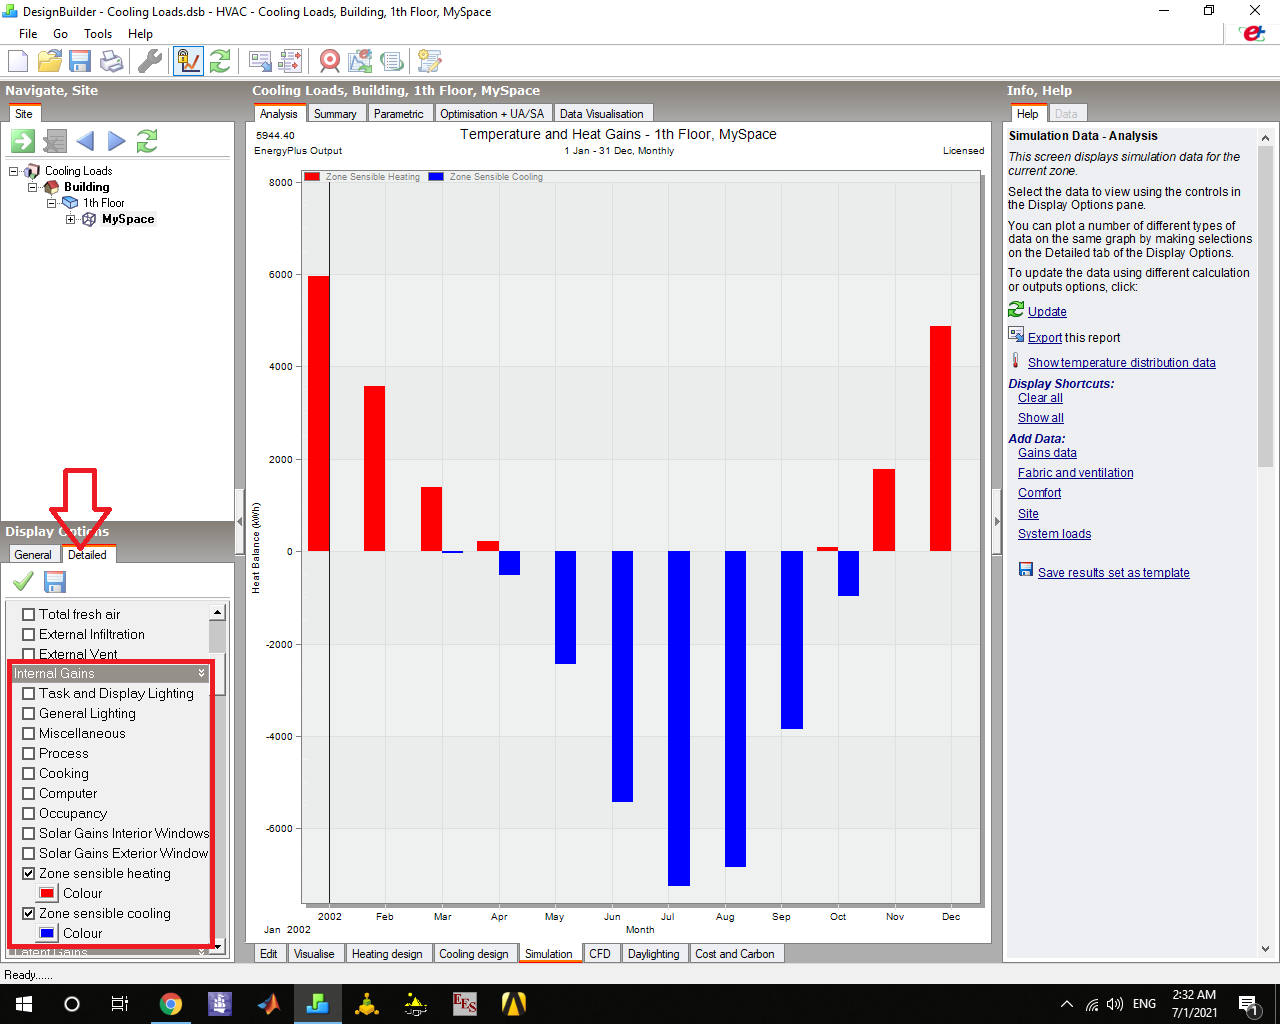The height and width of the screenshot is (1024, 1280).
Task: Apply display options with green checkmark
Action: tap(23, 581)
